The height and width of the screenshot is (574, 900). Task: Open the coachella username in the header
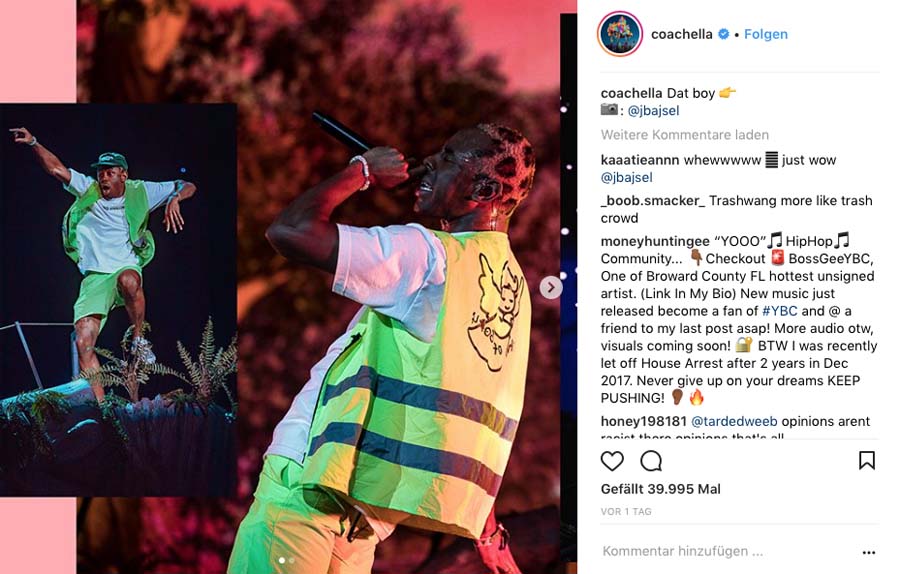click(682, 34)
